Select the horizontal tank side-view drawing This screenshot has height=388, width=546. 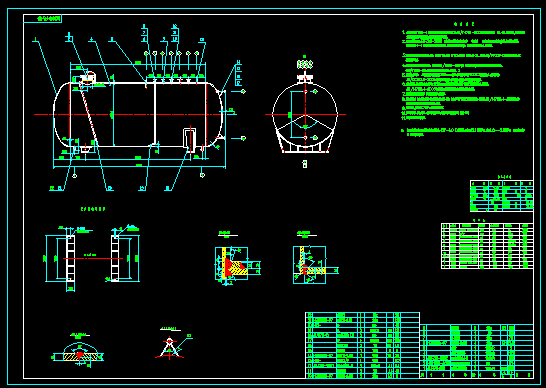click(x=139, y=114)
